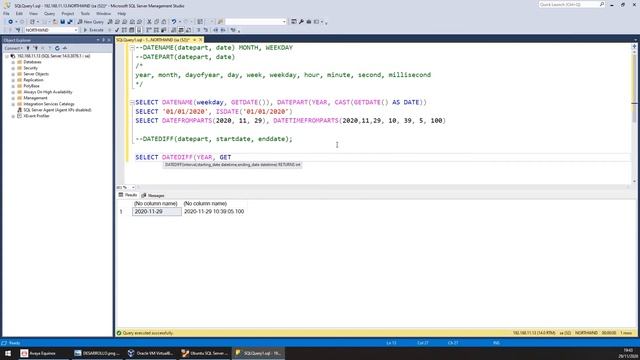Click the Display Estimated Execution Plan icon
Screen dimensions: 640x360
click(x=124, y=30)
